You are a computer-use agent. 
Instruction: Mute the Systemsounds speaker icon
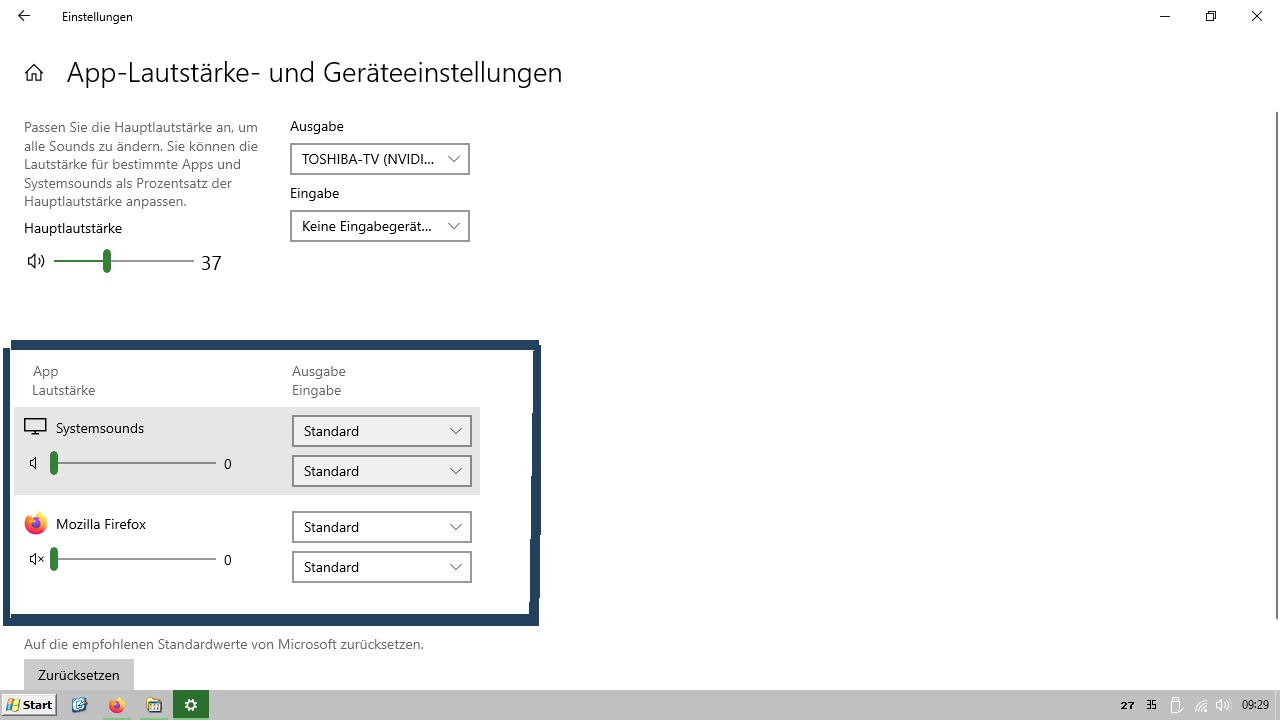pos(35,463)
